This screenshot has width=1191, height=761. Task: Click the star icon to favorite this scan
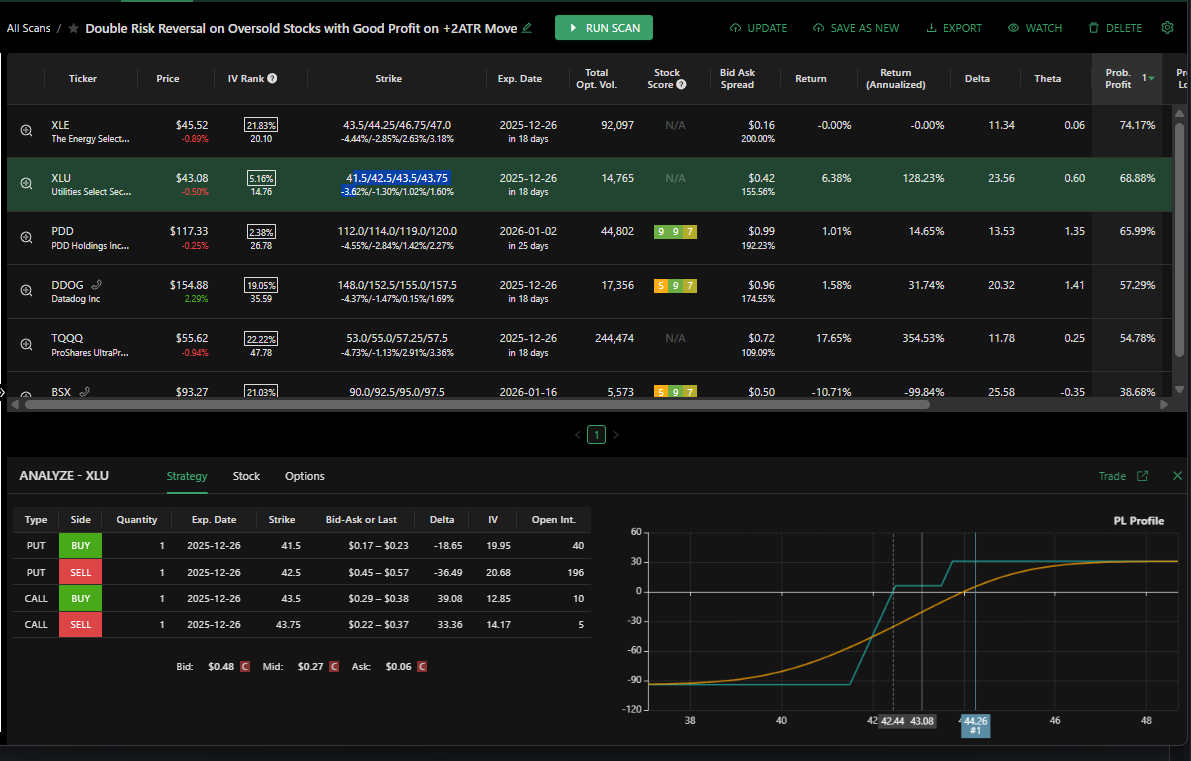point(74,29)
